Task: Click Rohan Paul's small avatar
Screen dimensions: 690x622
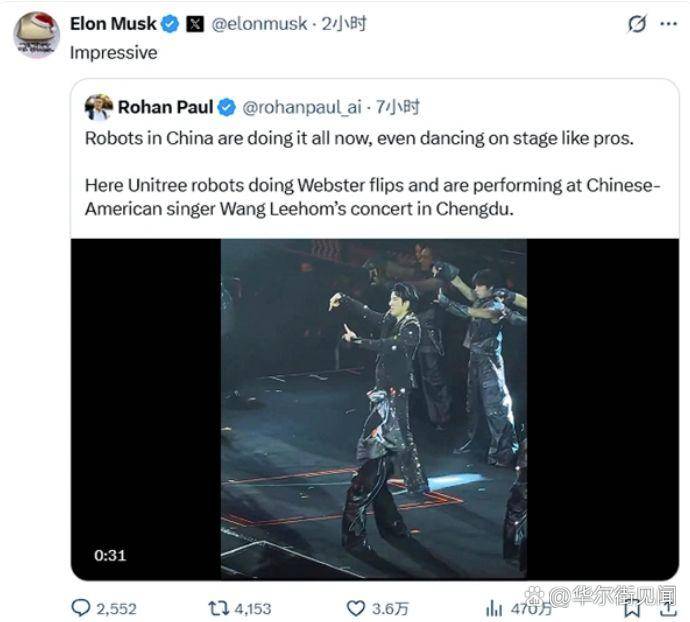Action: click(99, 107)
